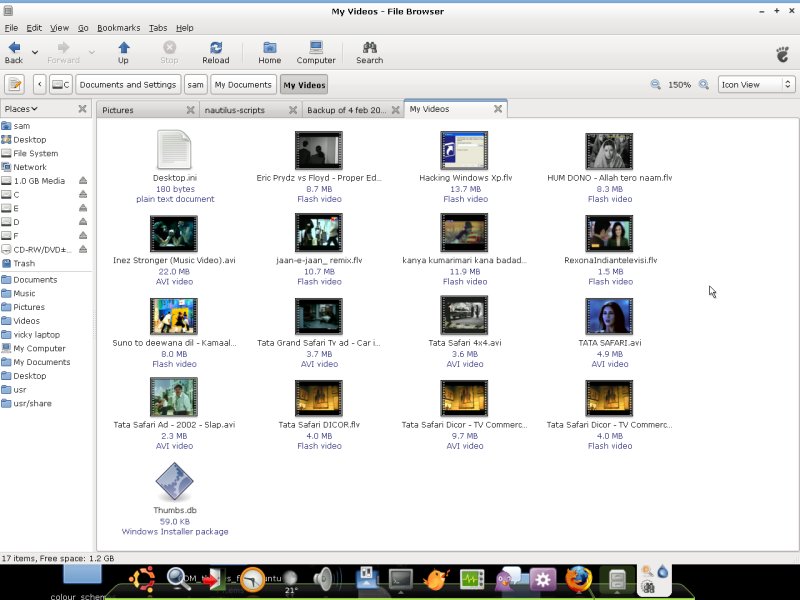Open the Help menu
800x600 pixels.
(x=185, y=28)
